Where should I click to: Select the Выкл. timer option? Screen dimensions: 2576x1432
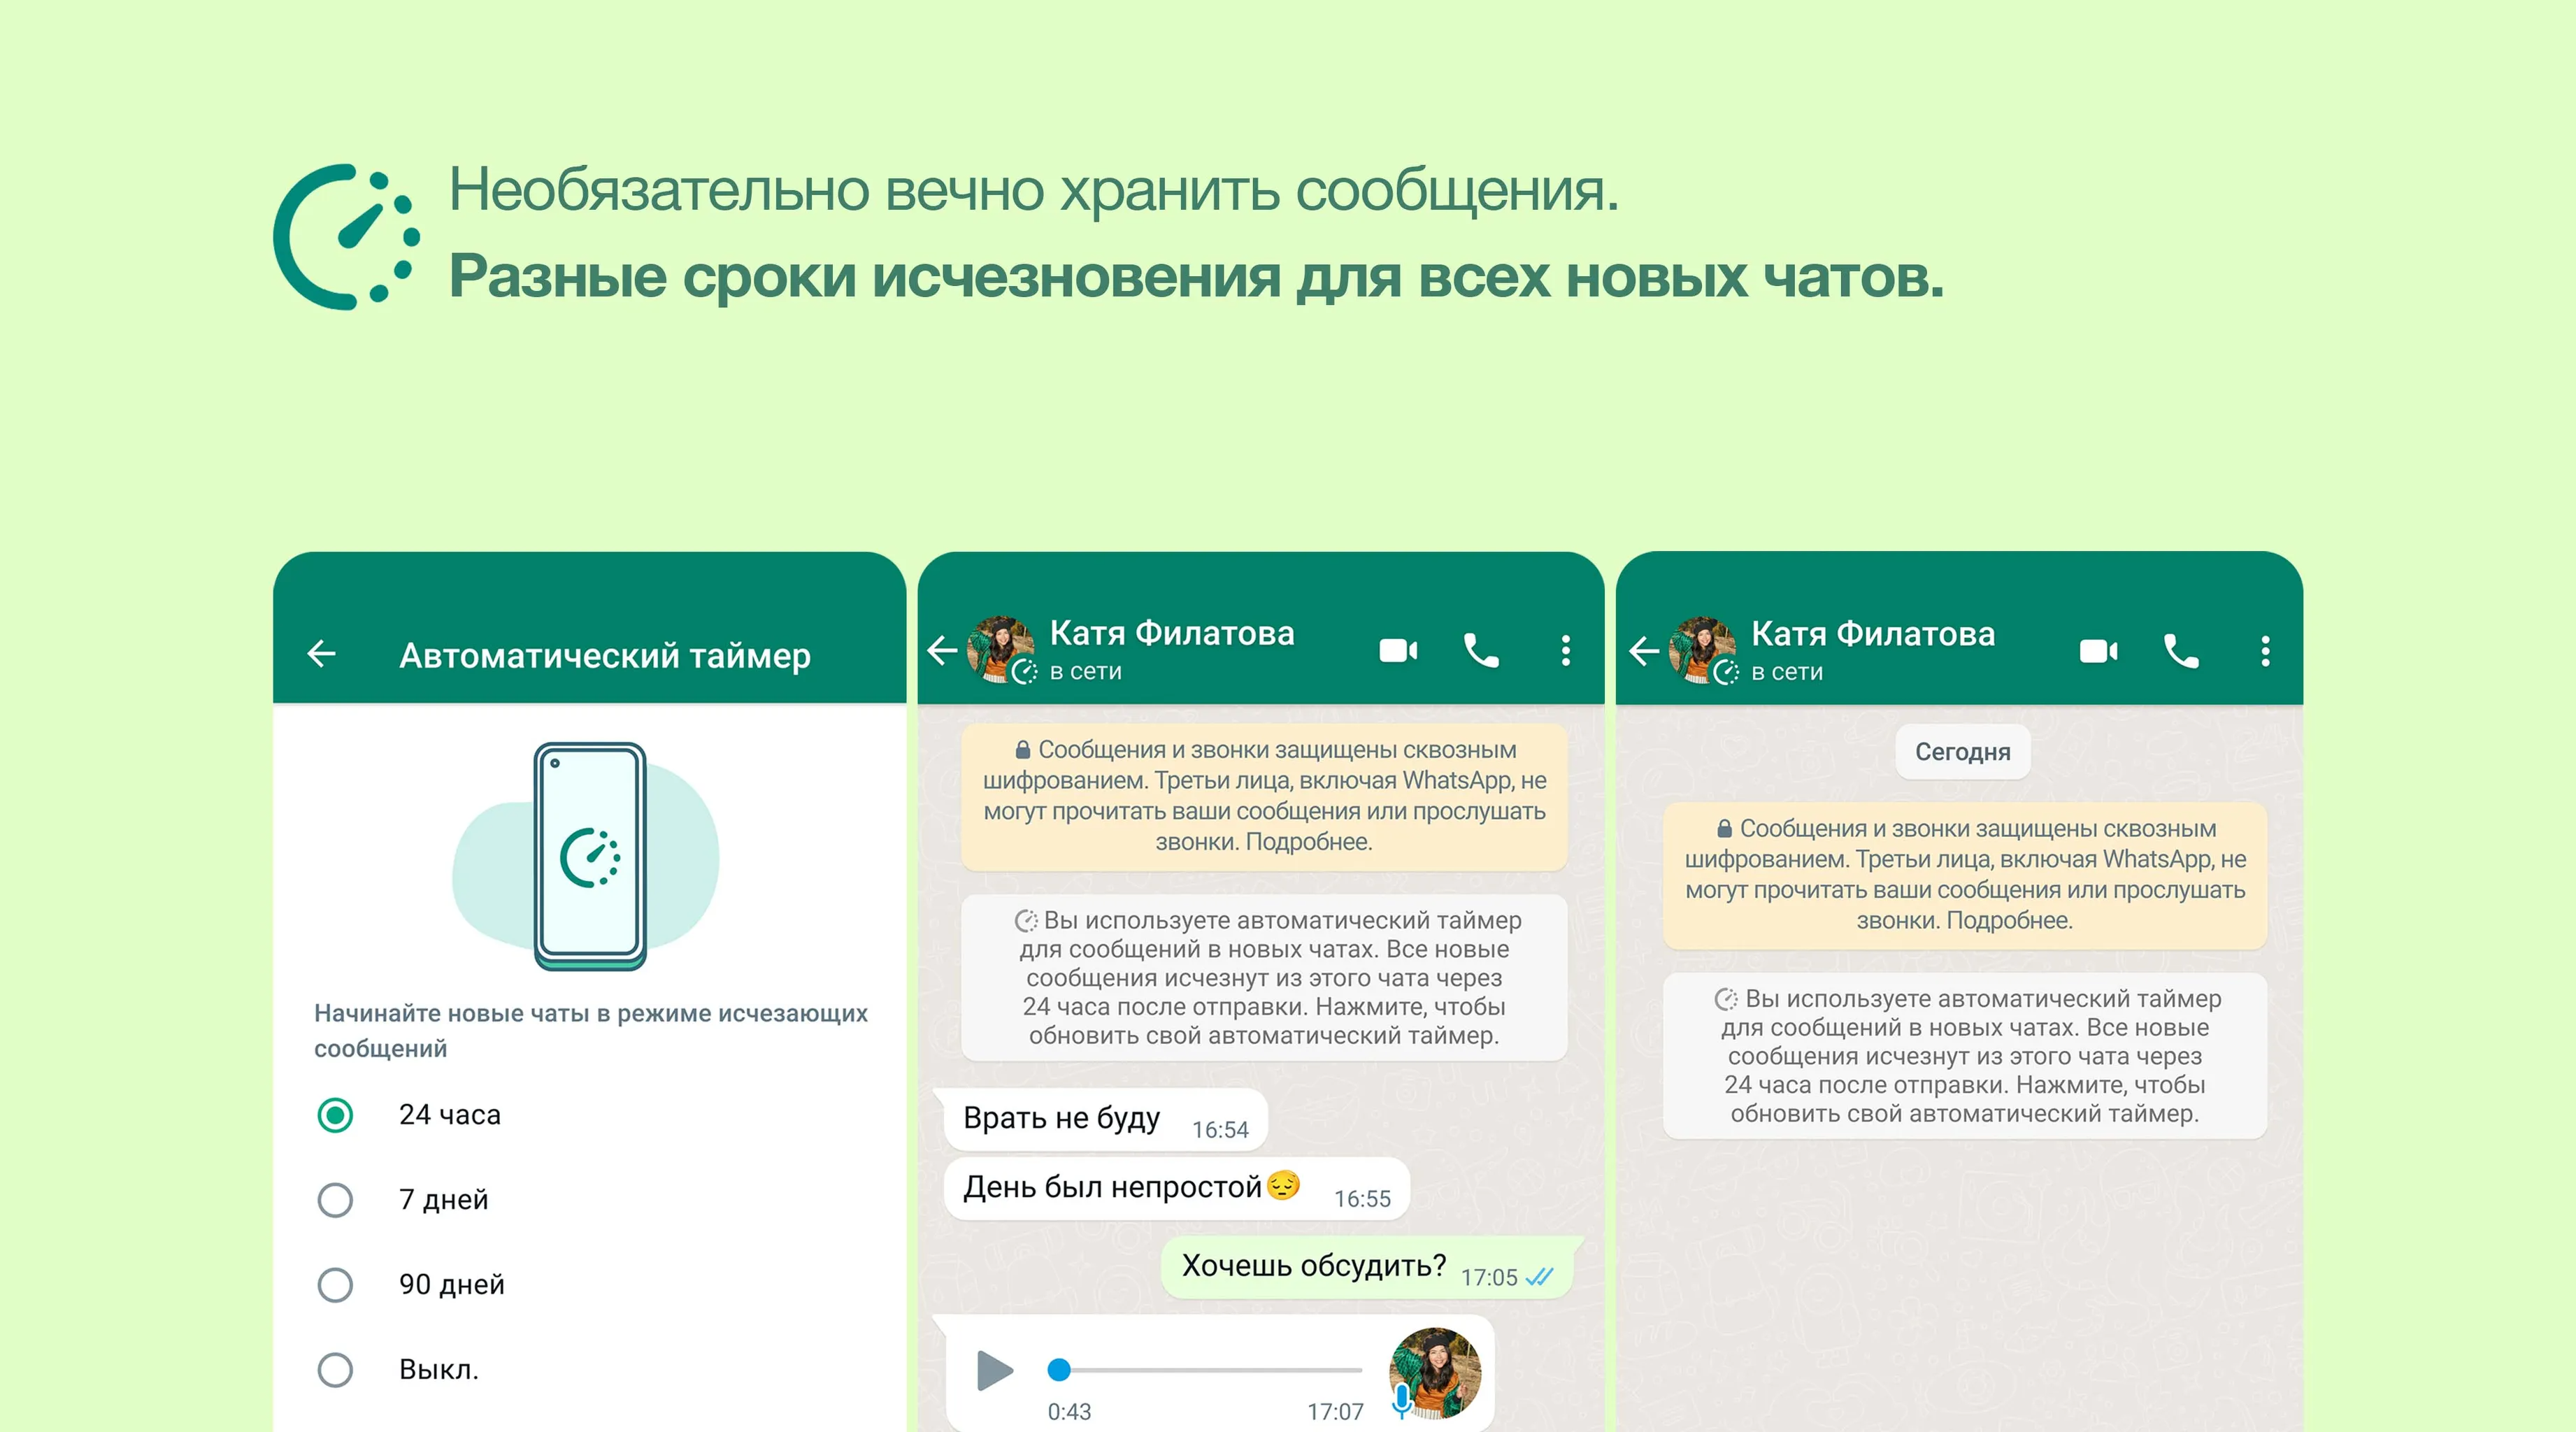(x=335, y=1370)
